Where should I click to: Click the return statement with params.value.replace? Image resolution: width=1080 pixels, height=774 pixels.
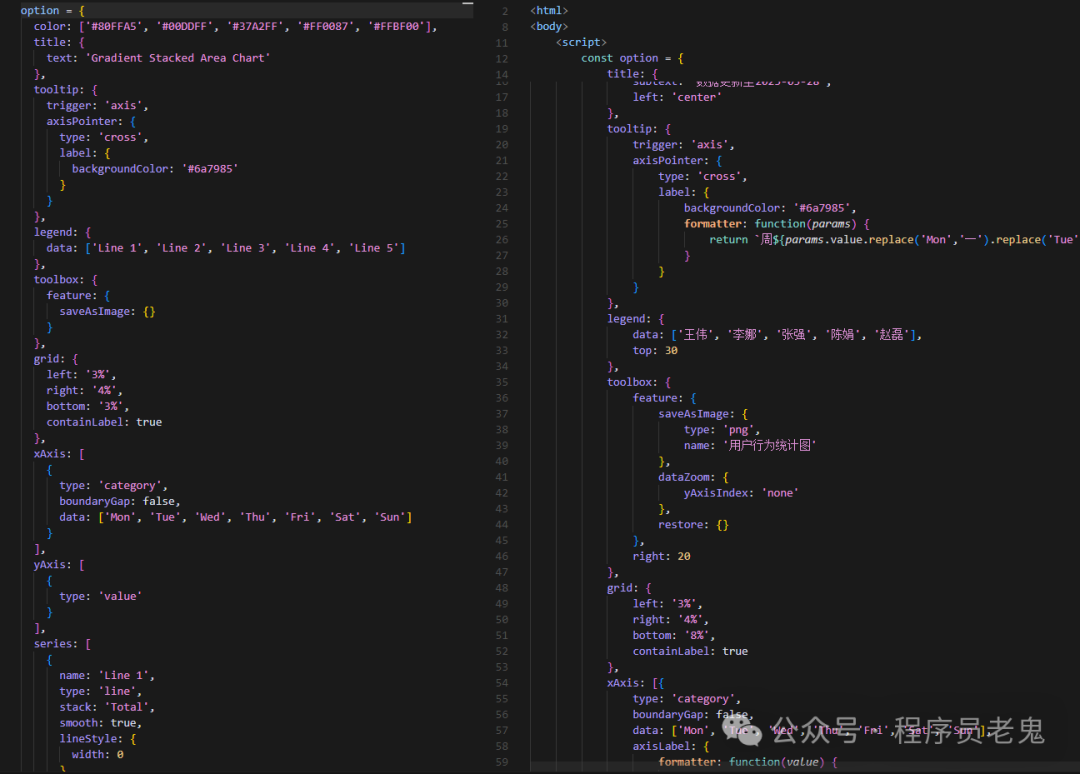point(893,240)
